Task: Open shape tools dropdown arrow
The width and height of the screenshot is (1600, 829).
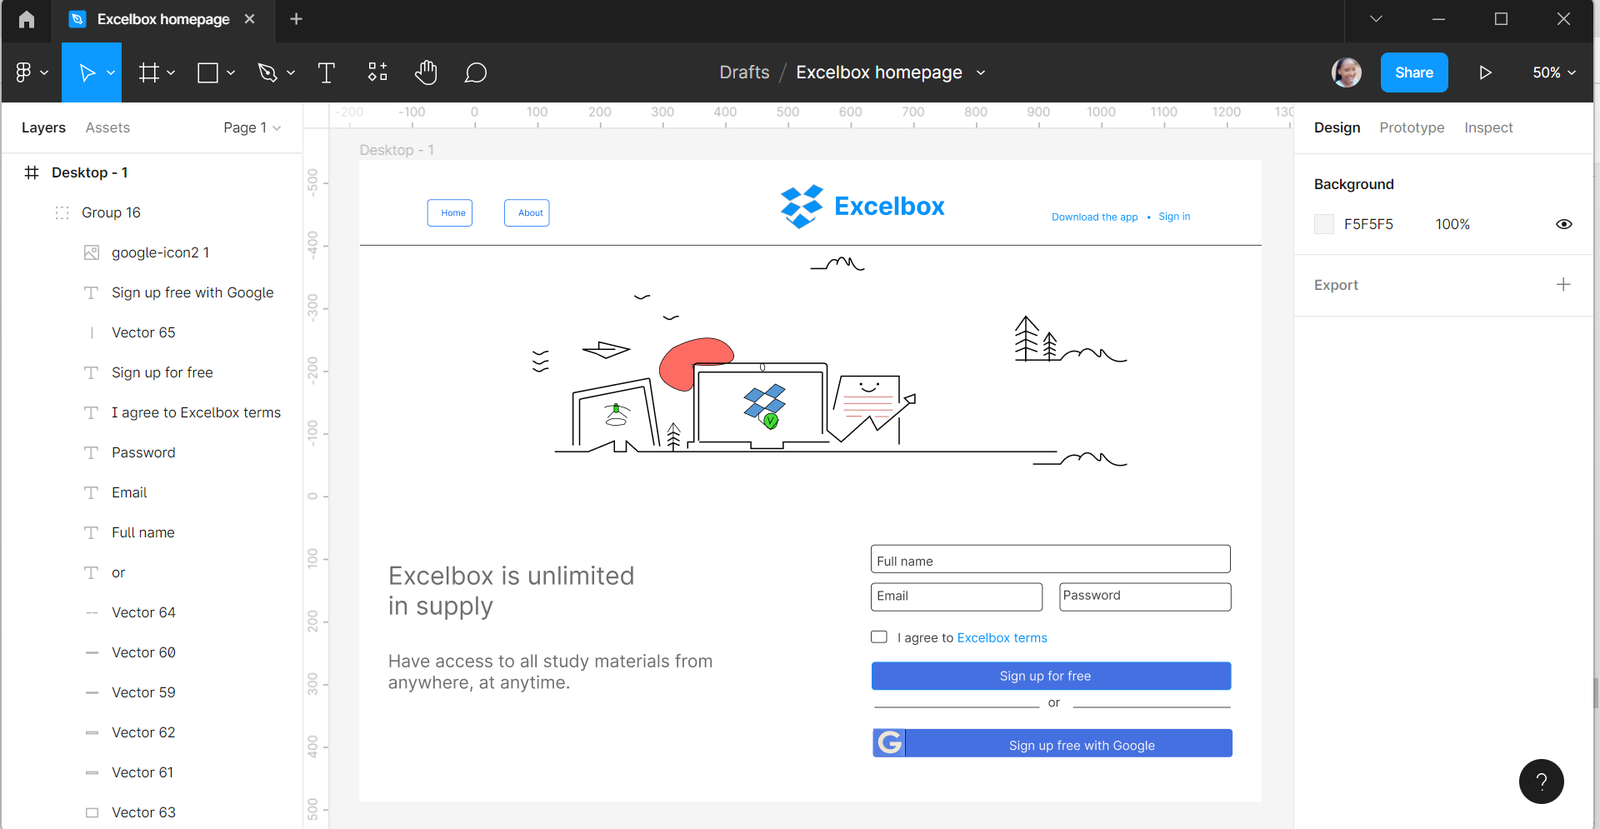Action: click(x=231, y=73)
